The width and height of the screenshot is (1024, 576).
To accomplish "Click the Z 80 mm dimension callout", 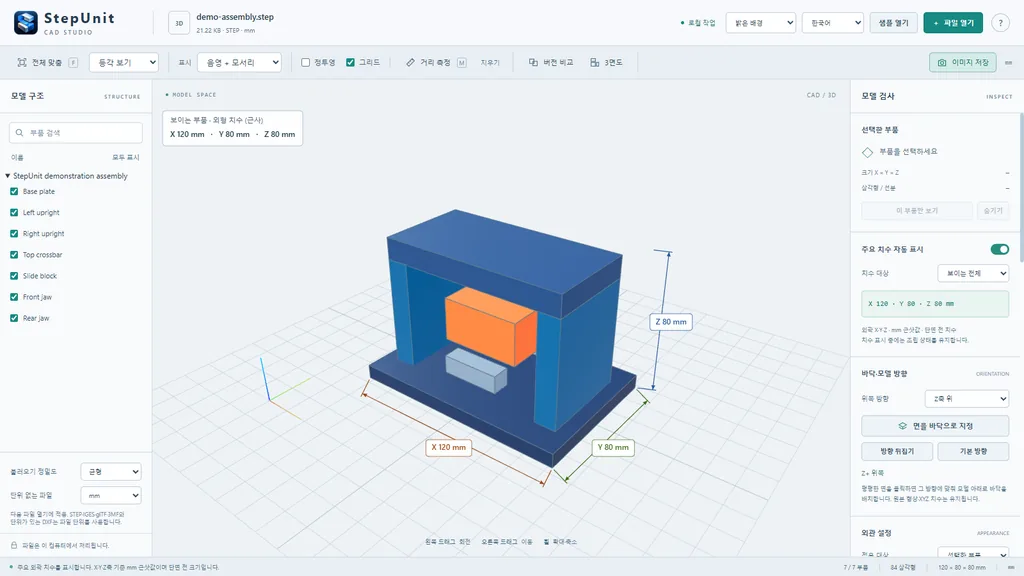I will pyautogui.click(x=671, y=322).
